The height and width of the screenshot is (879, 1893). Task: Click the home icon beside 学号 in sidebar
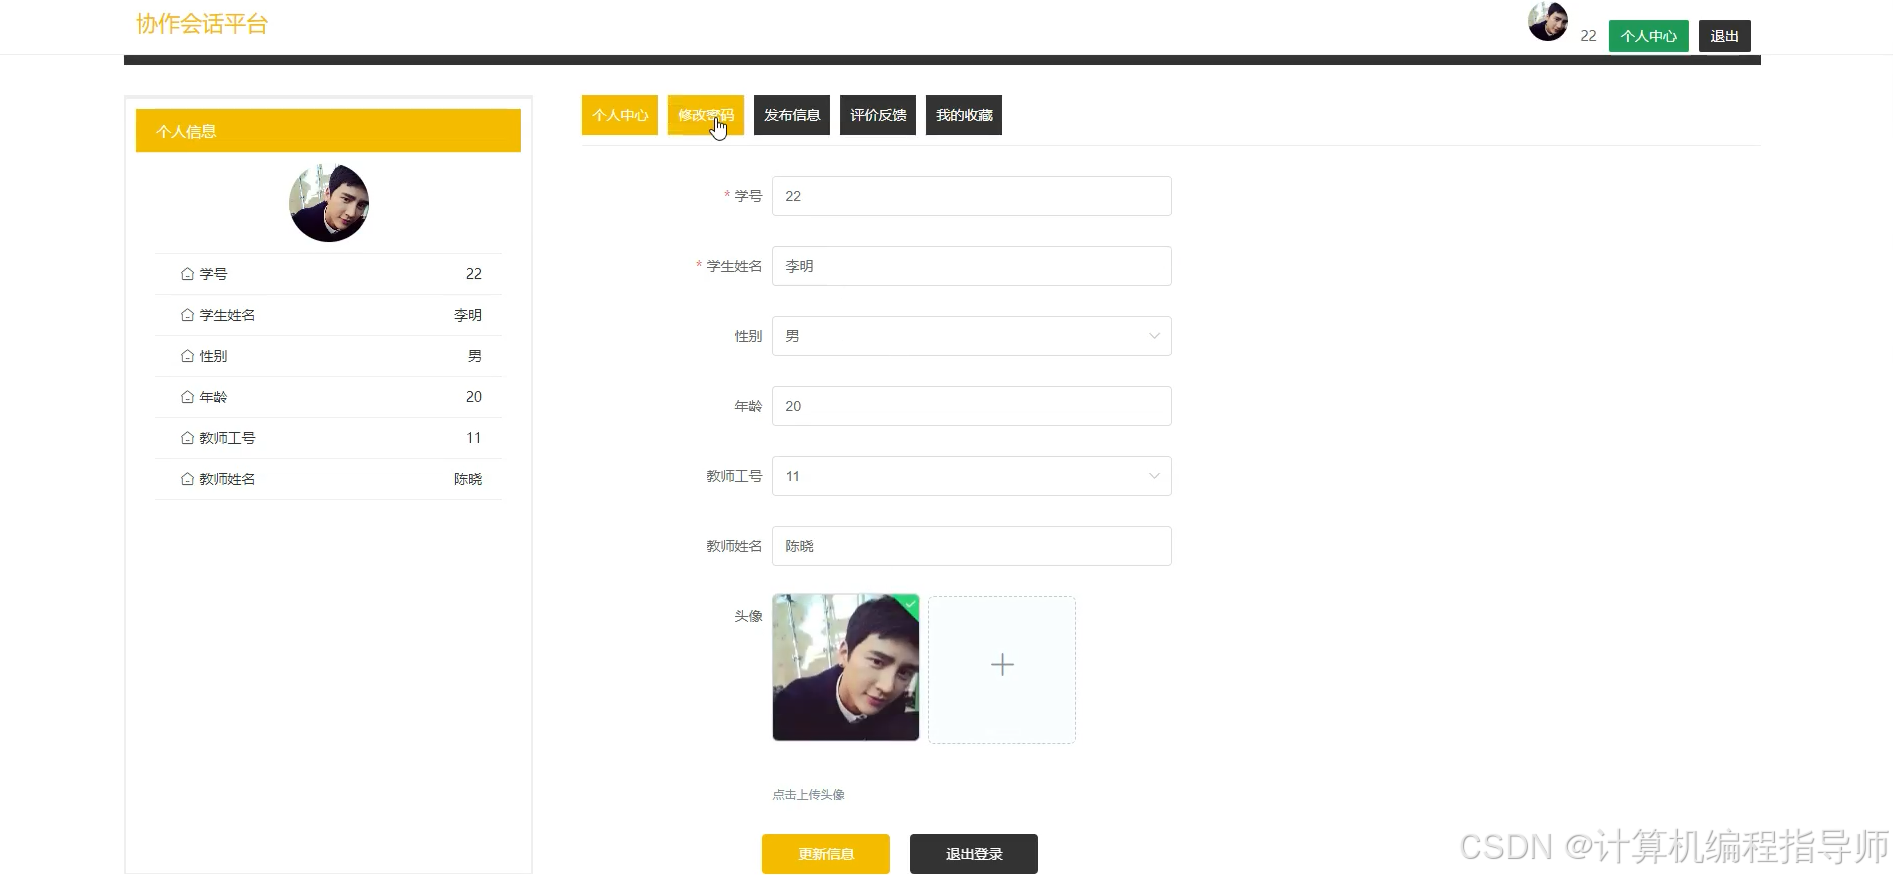pos(187,274)
